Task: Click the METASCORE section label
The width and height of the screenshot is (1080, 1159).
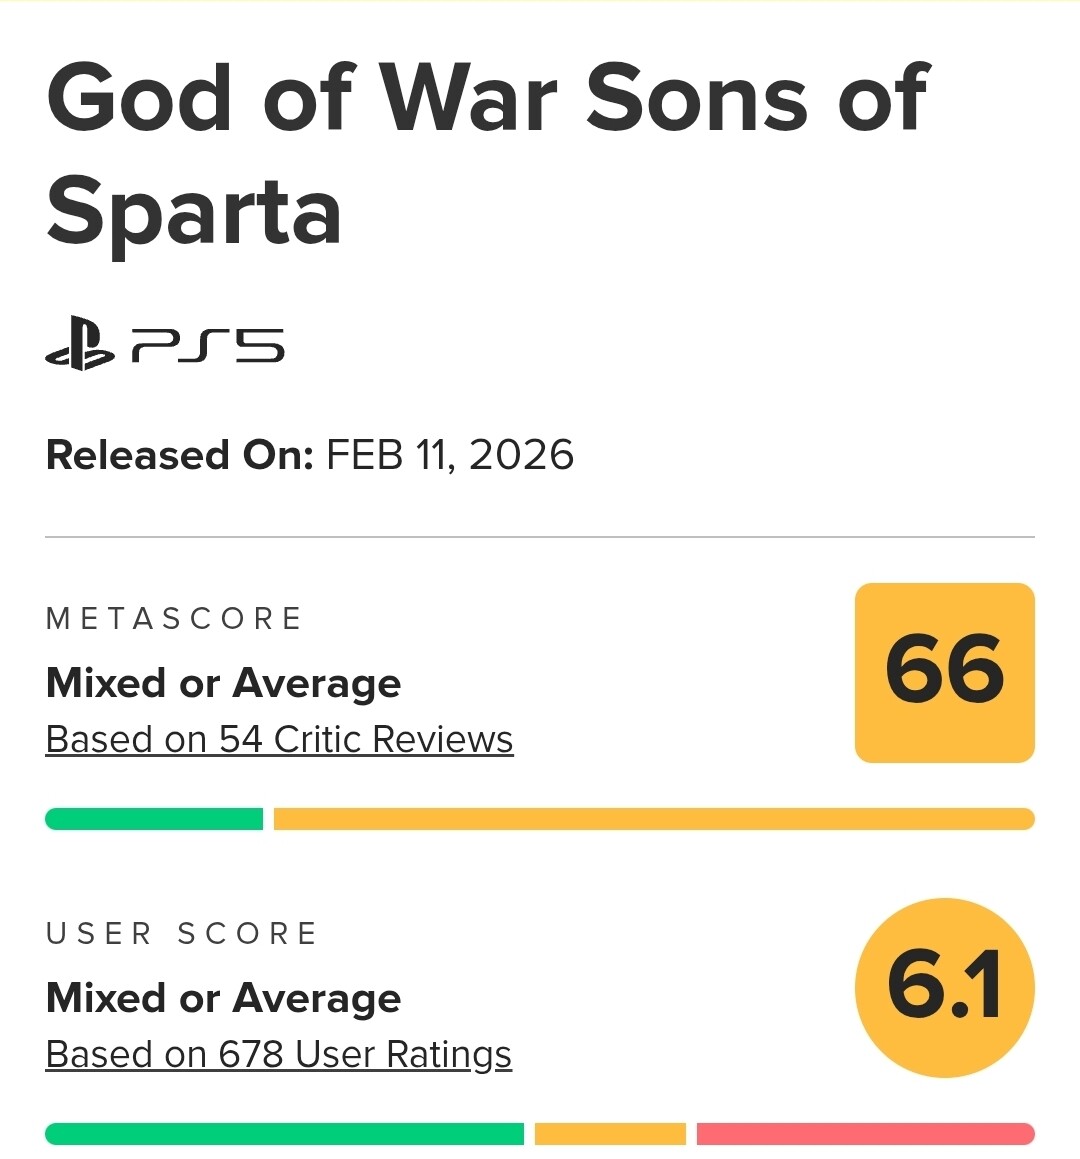Action: tap(174, 619)
